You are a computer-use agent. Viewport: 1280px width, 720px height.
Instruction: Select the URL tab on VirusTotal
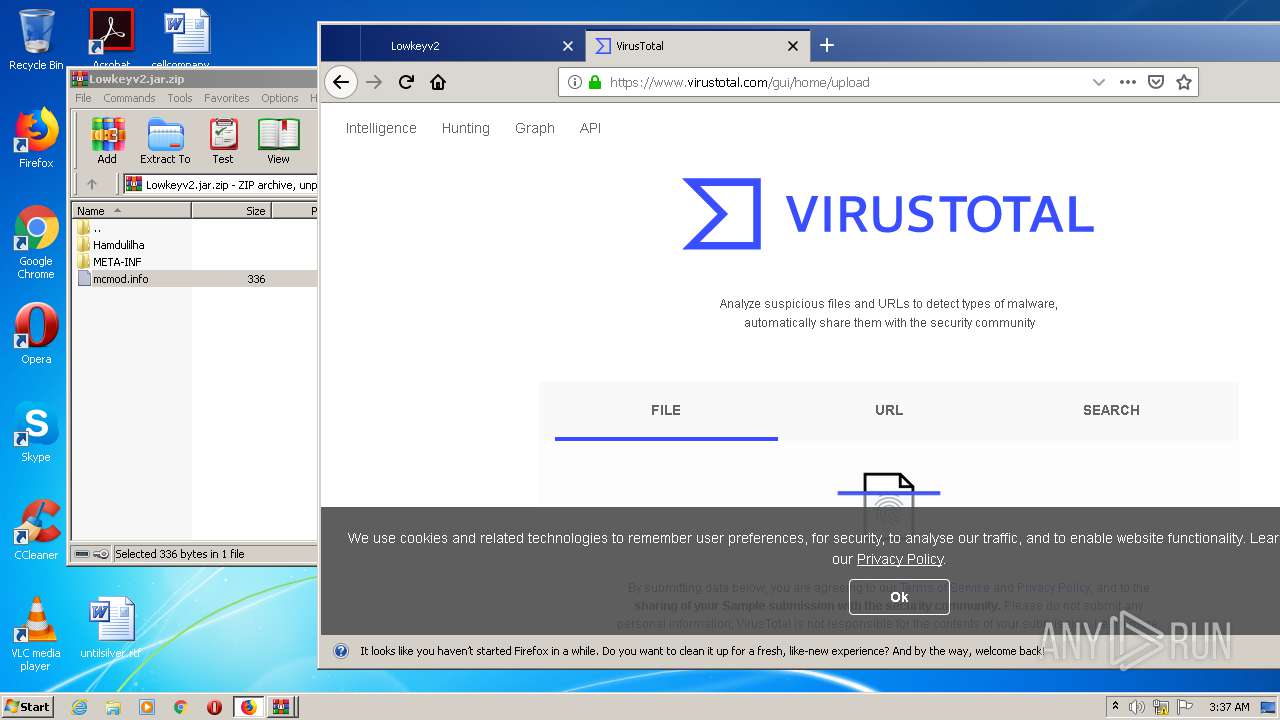click(x=889, y=410)
